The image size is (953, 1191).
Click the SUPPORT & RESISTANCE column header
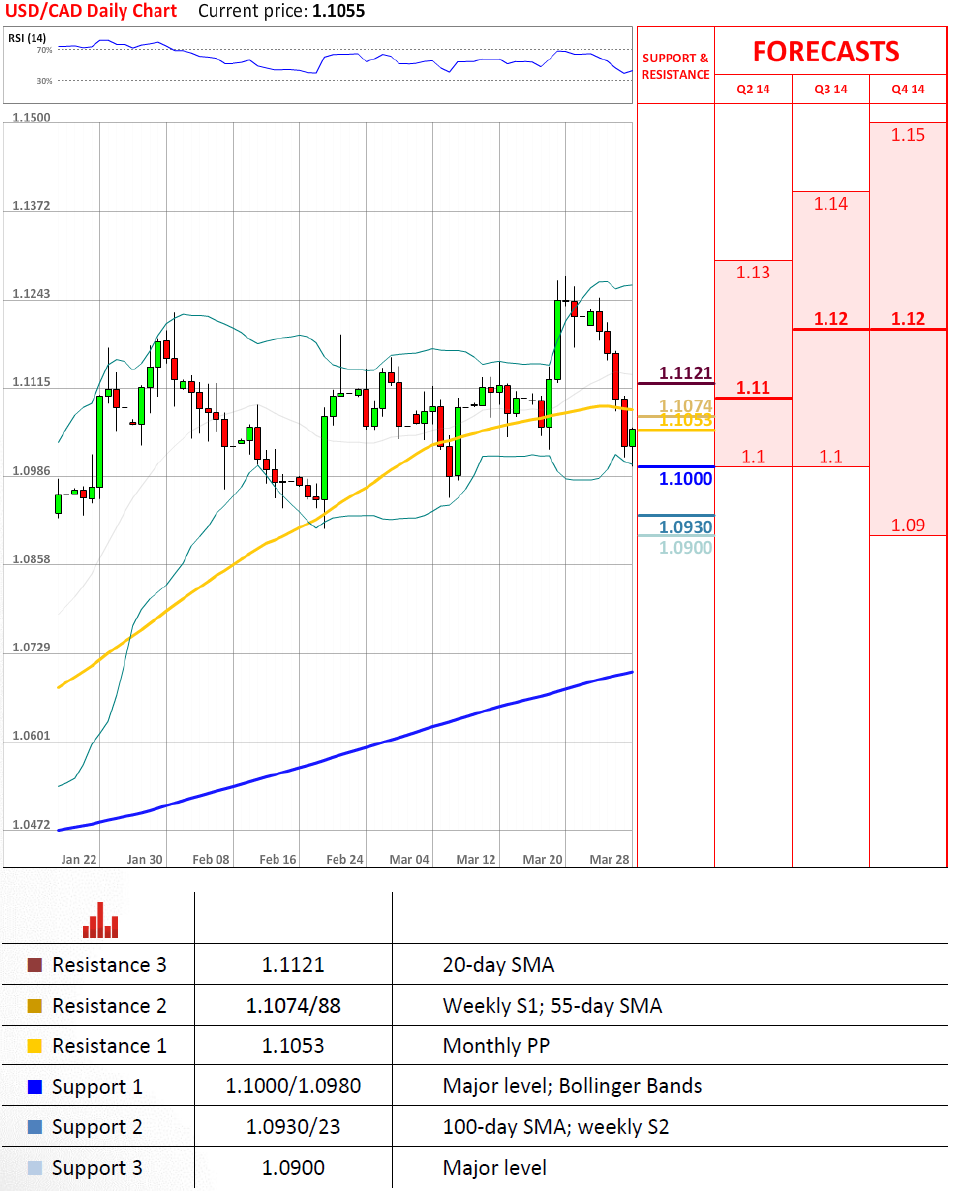pos(675,66)
